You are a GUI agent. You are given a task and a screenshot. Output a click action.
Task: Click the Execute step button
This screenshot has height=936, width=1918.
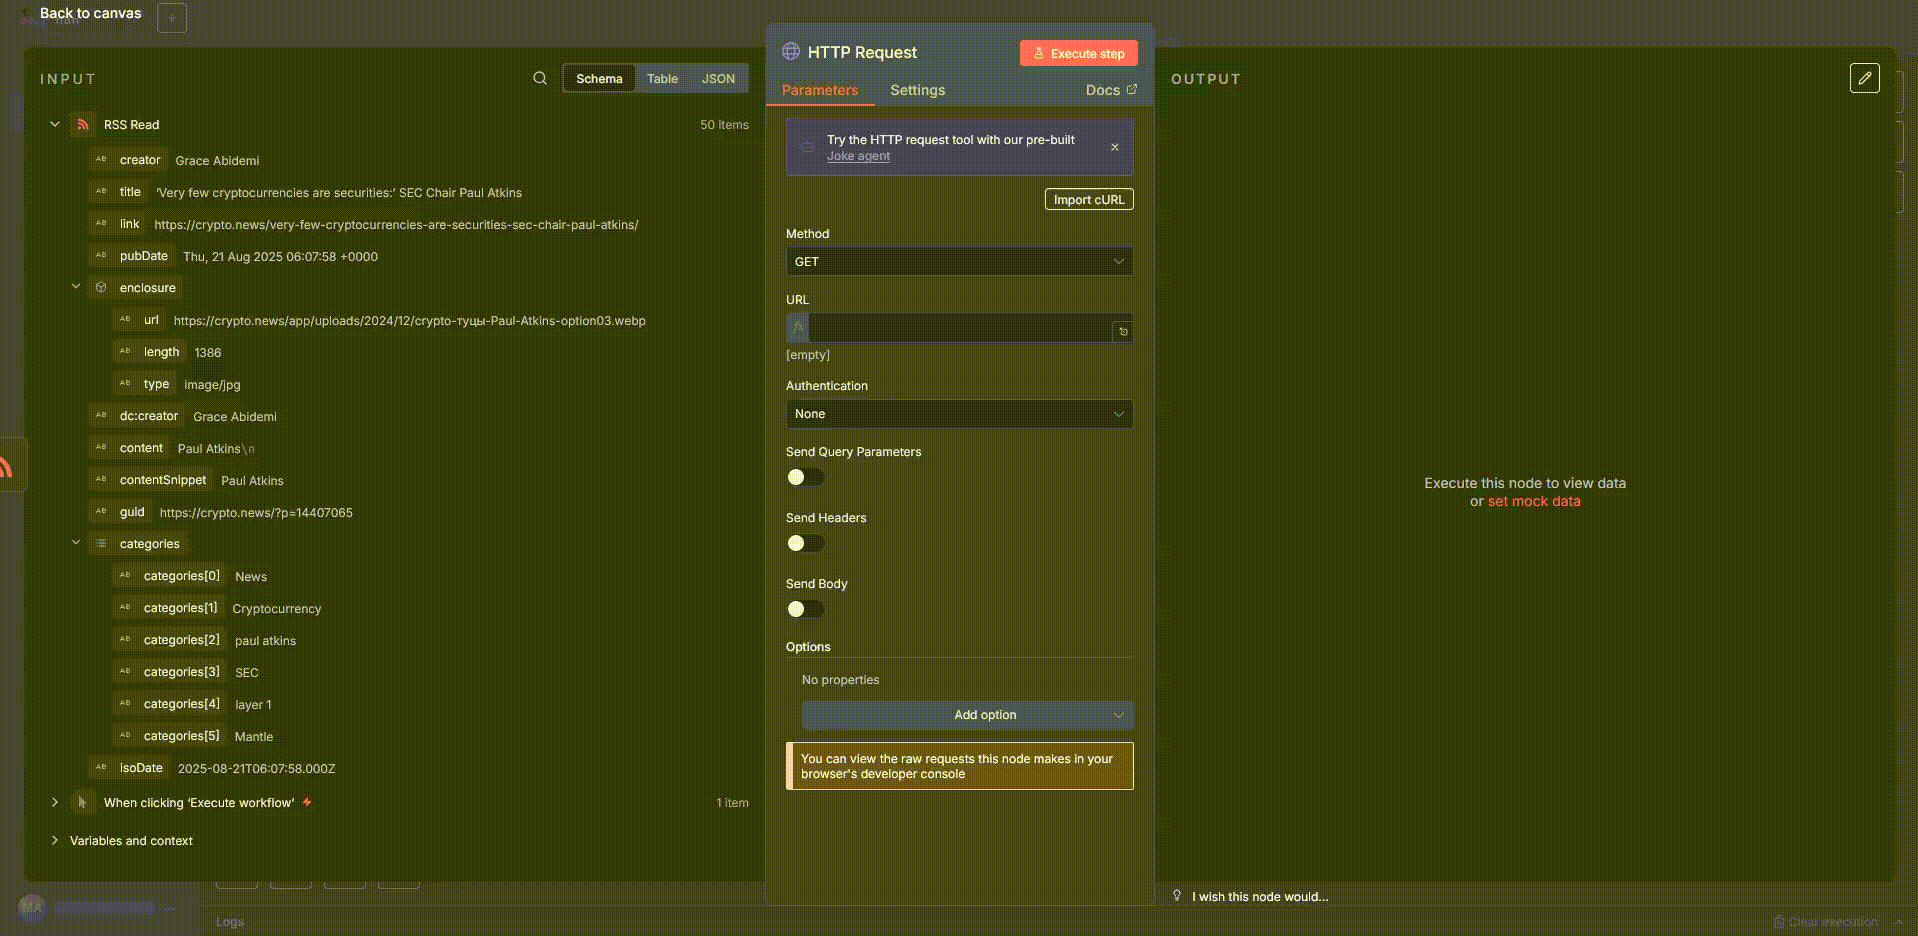point(1078,54)
